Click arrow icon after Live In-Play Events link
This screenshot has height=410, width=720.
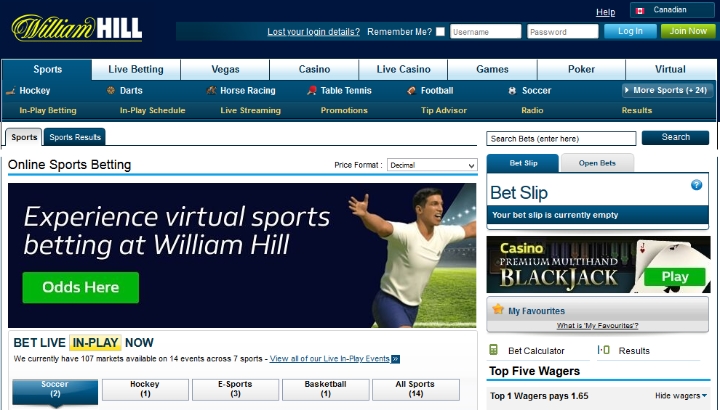(395, 359)
